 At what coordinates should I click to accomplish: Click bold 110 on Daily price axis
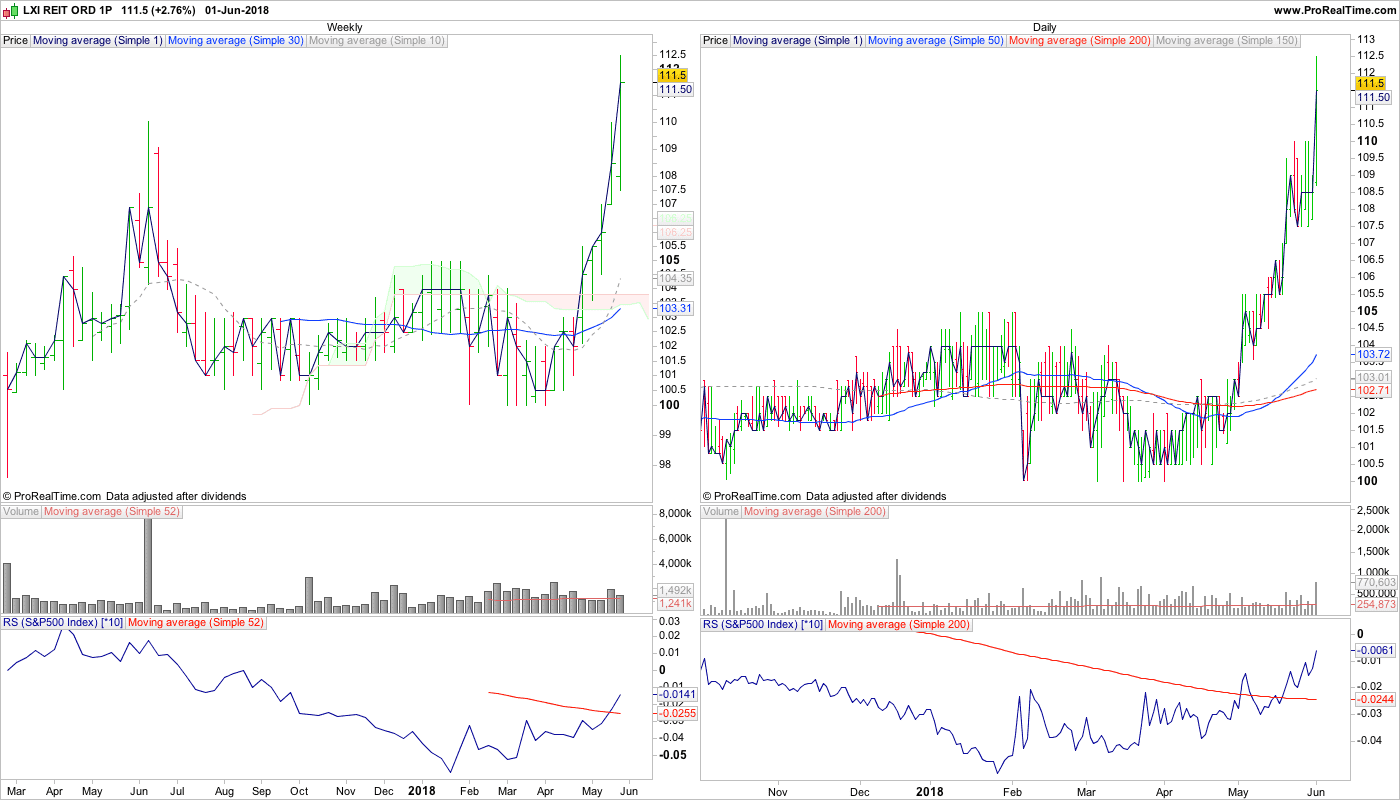[x=1366, y=141]
